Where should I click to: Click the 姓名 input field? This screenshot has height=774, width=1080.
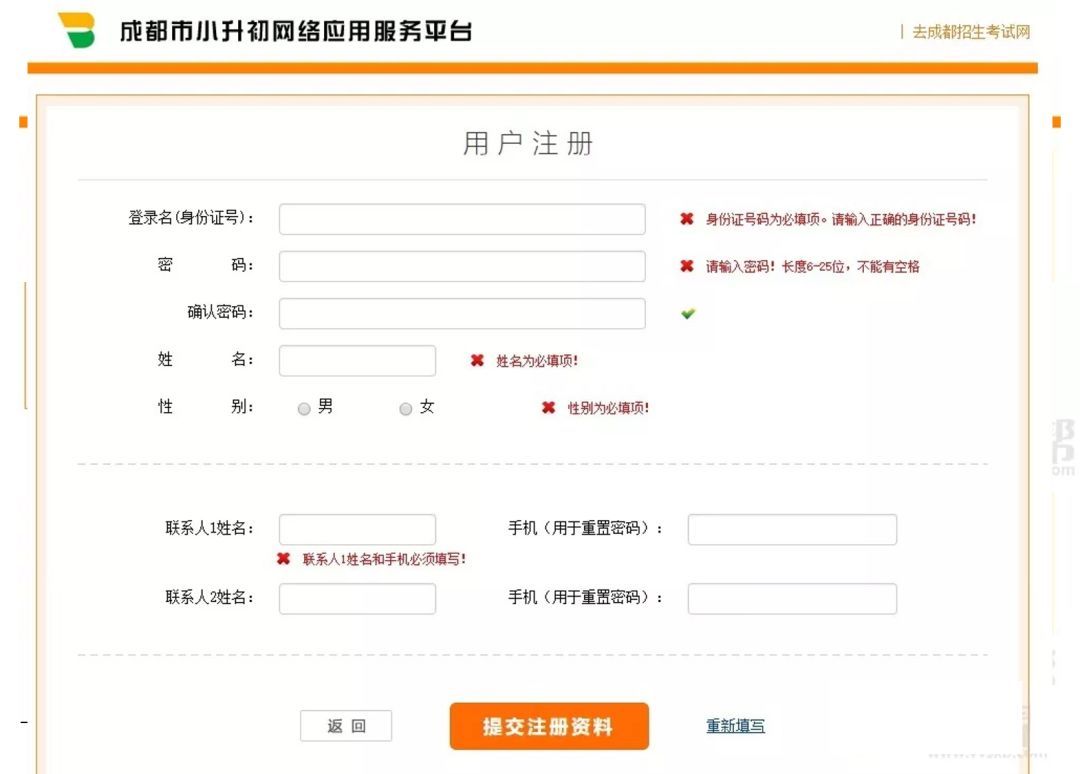coord(357,360)
